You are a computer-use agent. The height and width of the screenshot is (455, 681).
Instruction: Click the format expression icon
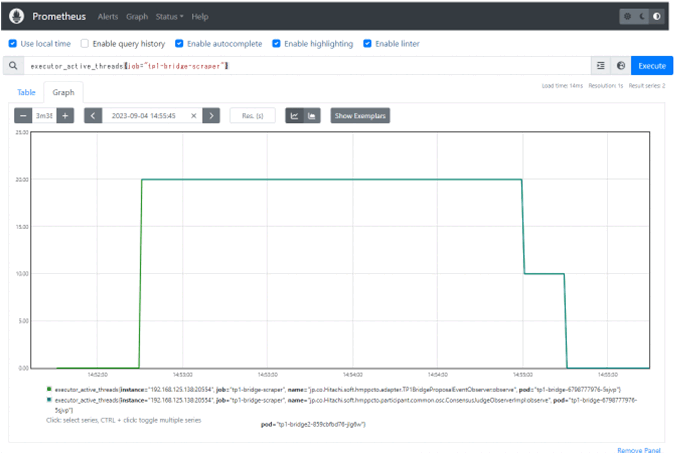[601, 66]
